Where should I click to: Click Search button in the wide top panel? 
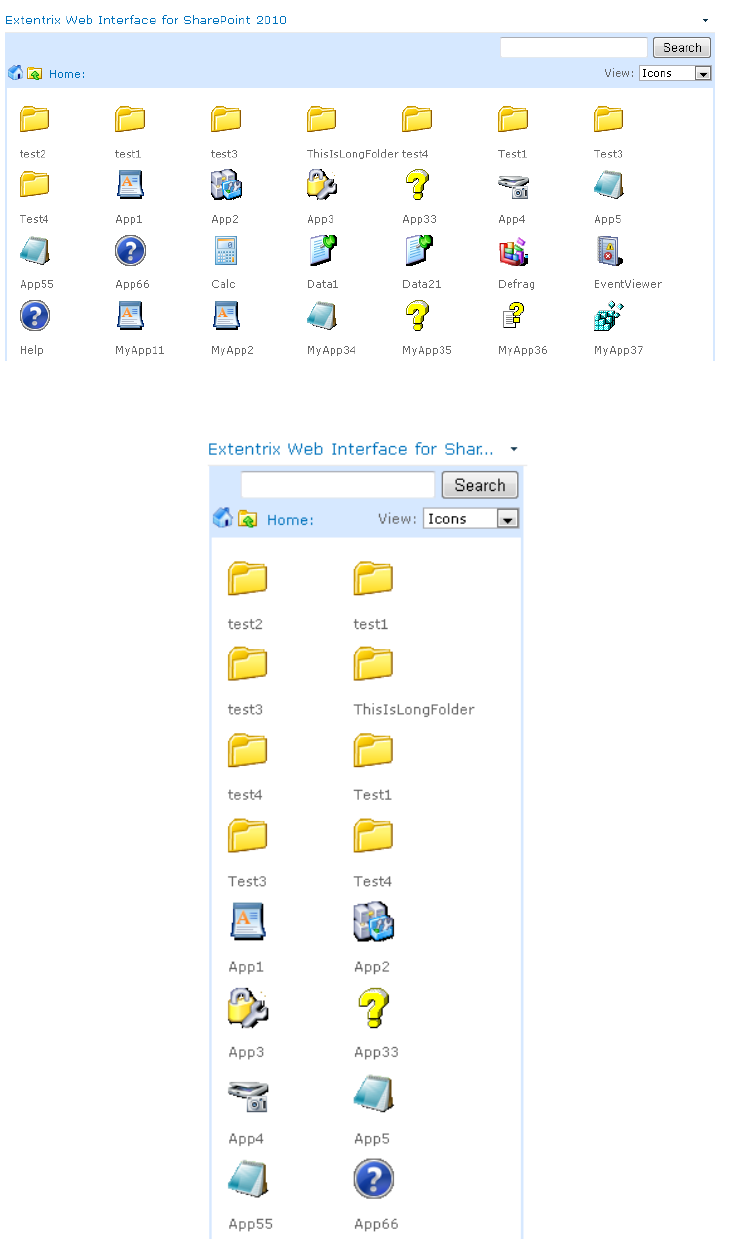tap(682, 47)
